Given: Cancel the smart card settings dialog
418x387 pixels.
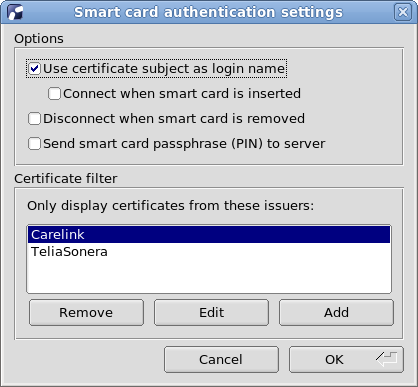Looking at the screenshot, I should (221, 360).
